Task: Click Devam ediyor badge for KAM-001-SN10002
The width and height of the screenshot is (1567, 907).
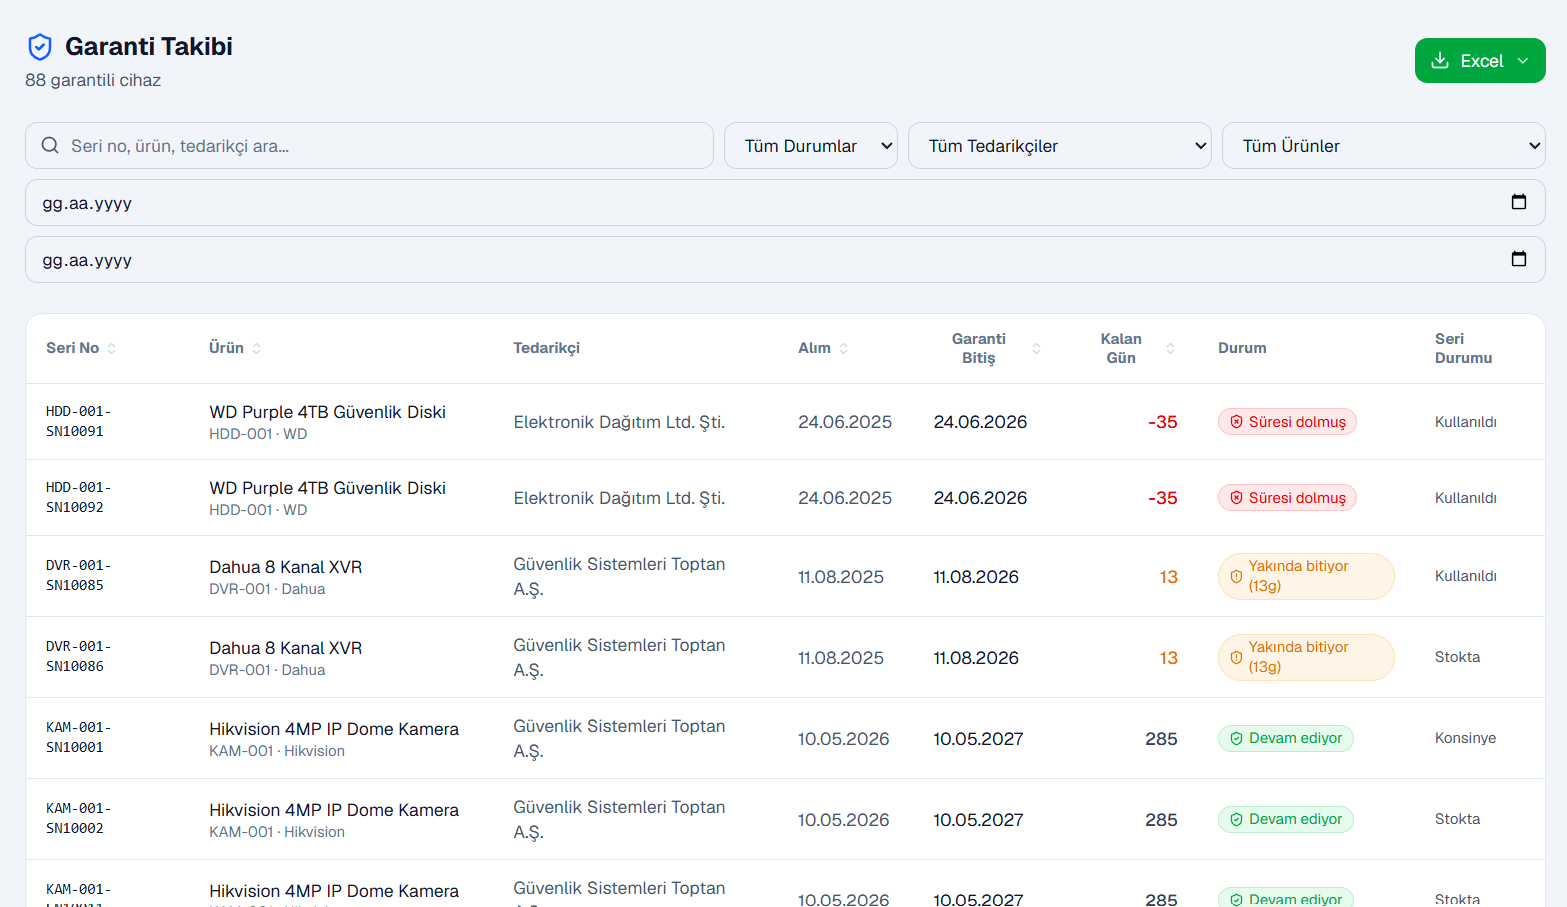Action: click(x=1285, y=819)
